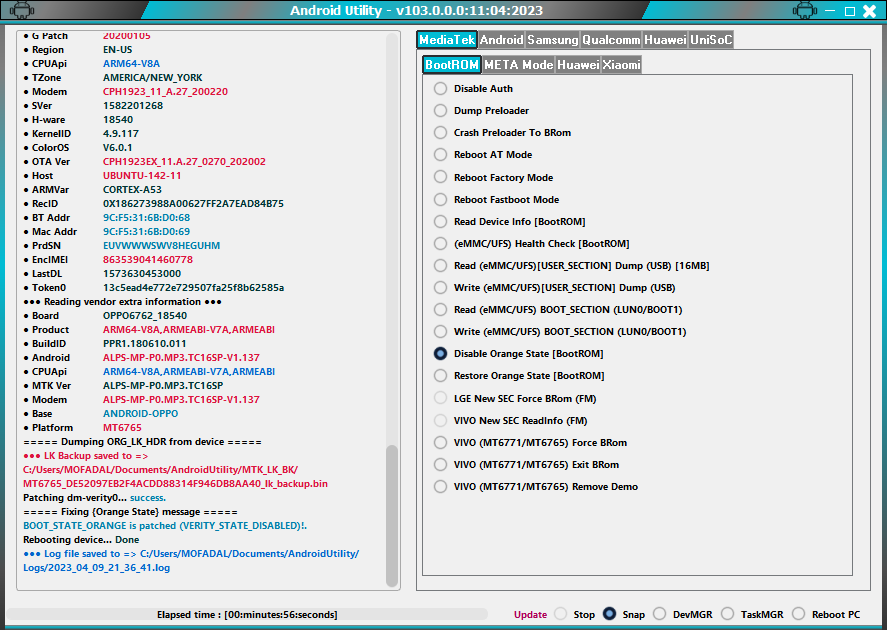887x630 pixels.
Task: Click the log panel vertical scrollbar thumb
Action: 391,516
